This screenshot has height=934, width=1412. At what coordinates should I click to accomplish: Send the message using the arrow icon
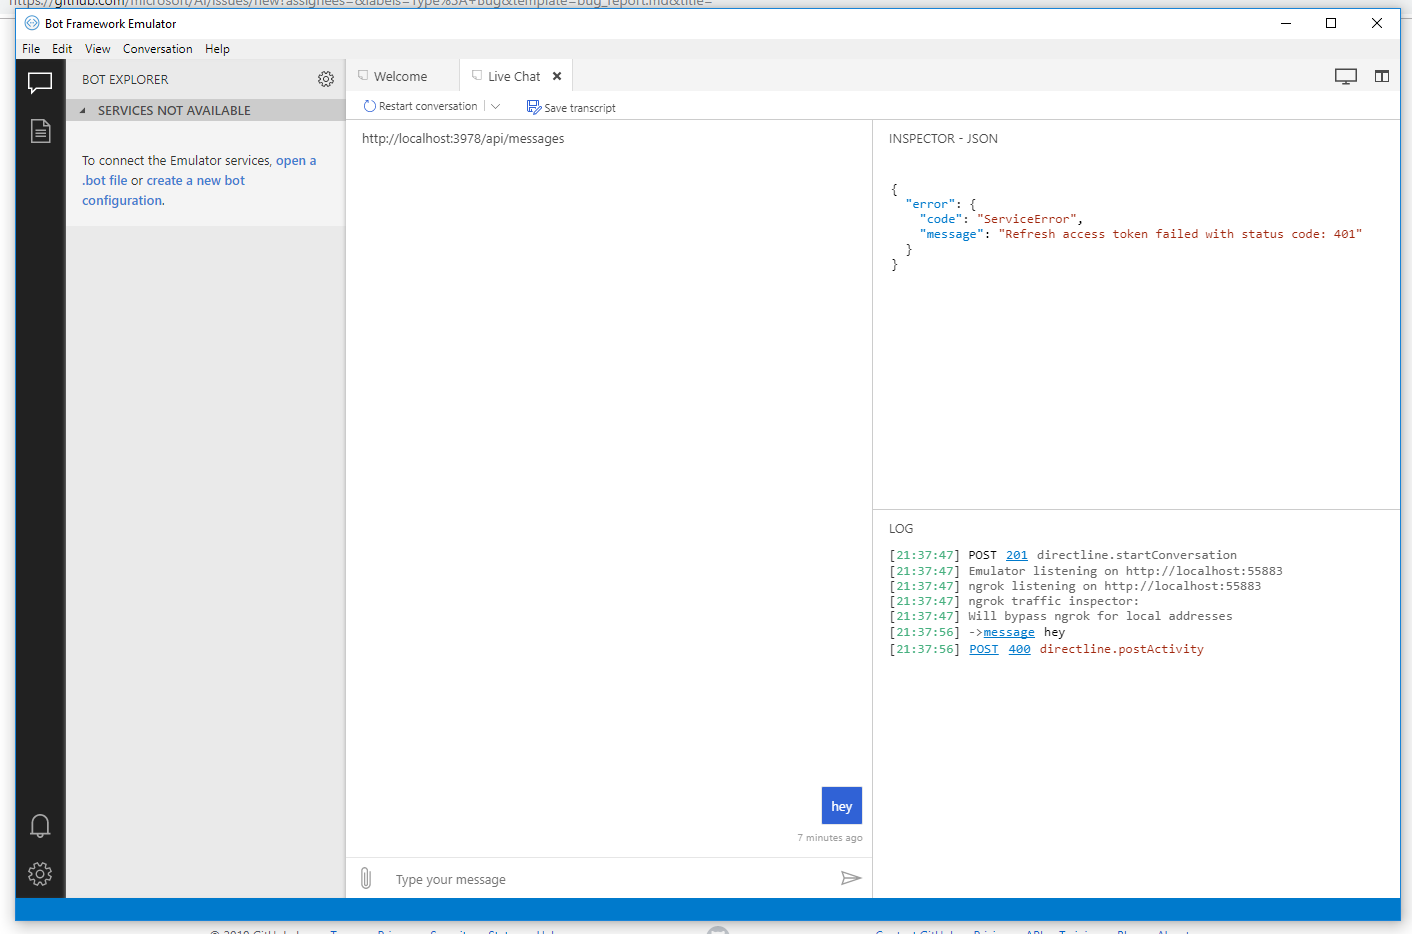[851, 877]
